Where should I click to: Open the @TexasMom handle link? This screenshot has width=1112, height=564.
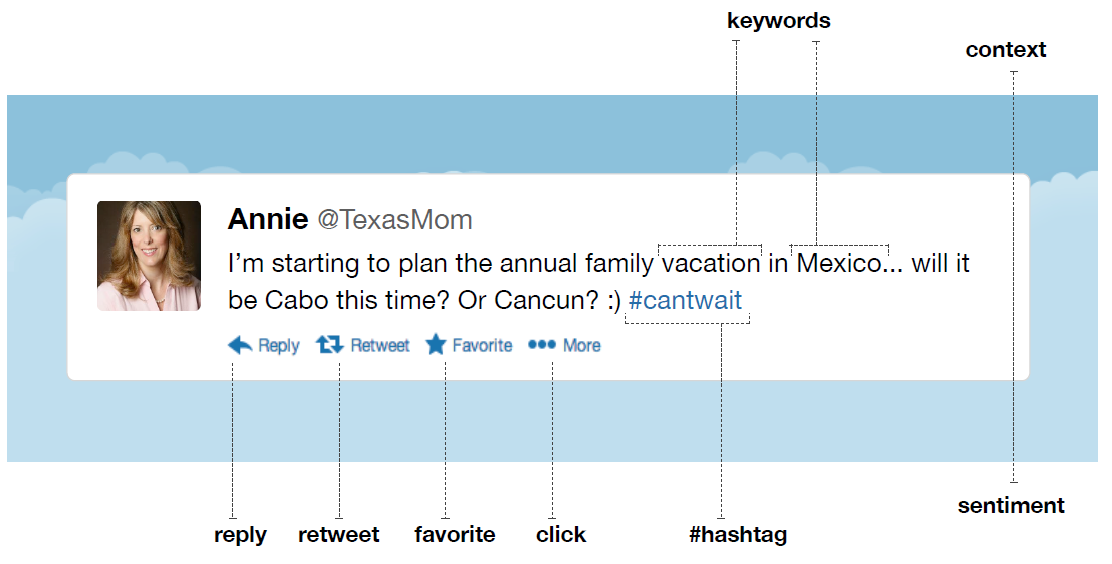pyautogui.click(x=395, y=220)
